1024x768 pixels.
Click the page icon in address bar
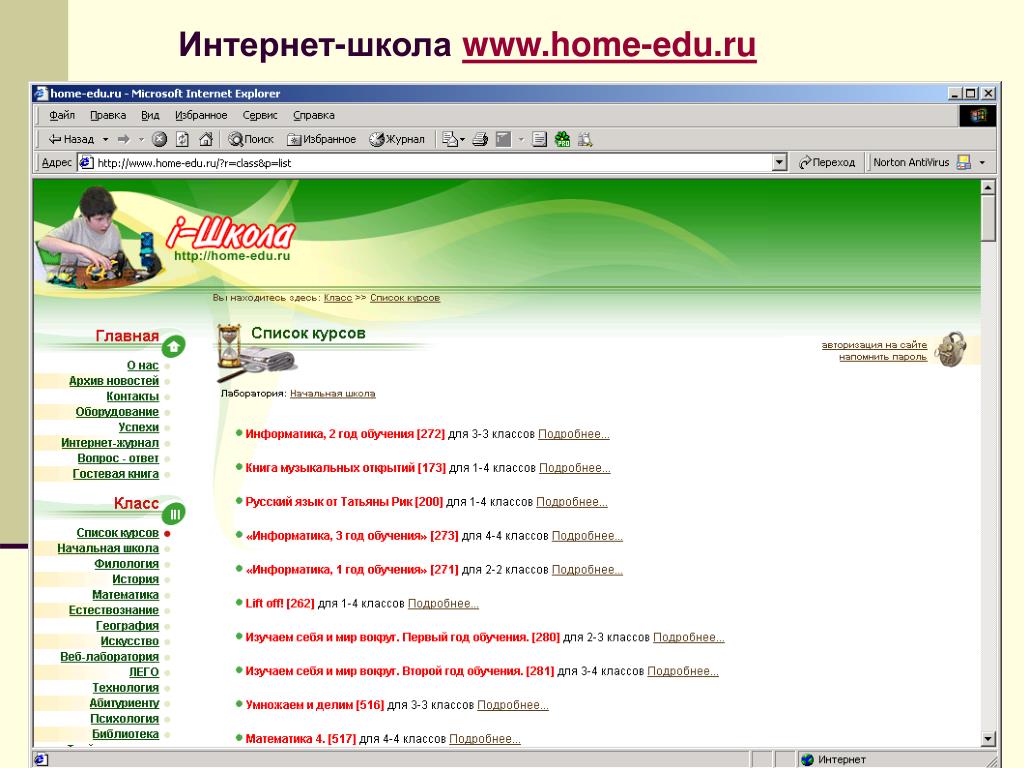(x=86, y=163)
